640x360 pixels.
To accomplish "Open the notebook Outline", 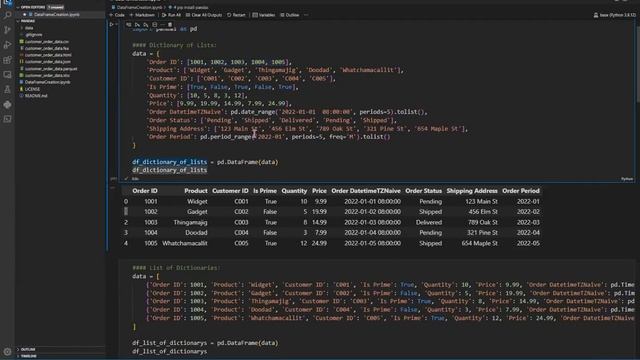I will (289, 15).
